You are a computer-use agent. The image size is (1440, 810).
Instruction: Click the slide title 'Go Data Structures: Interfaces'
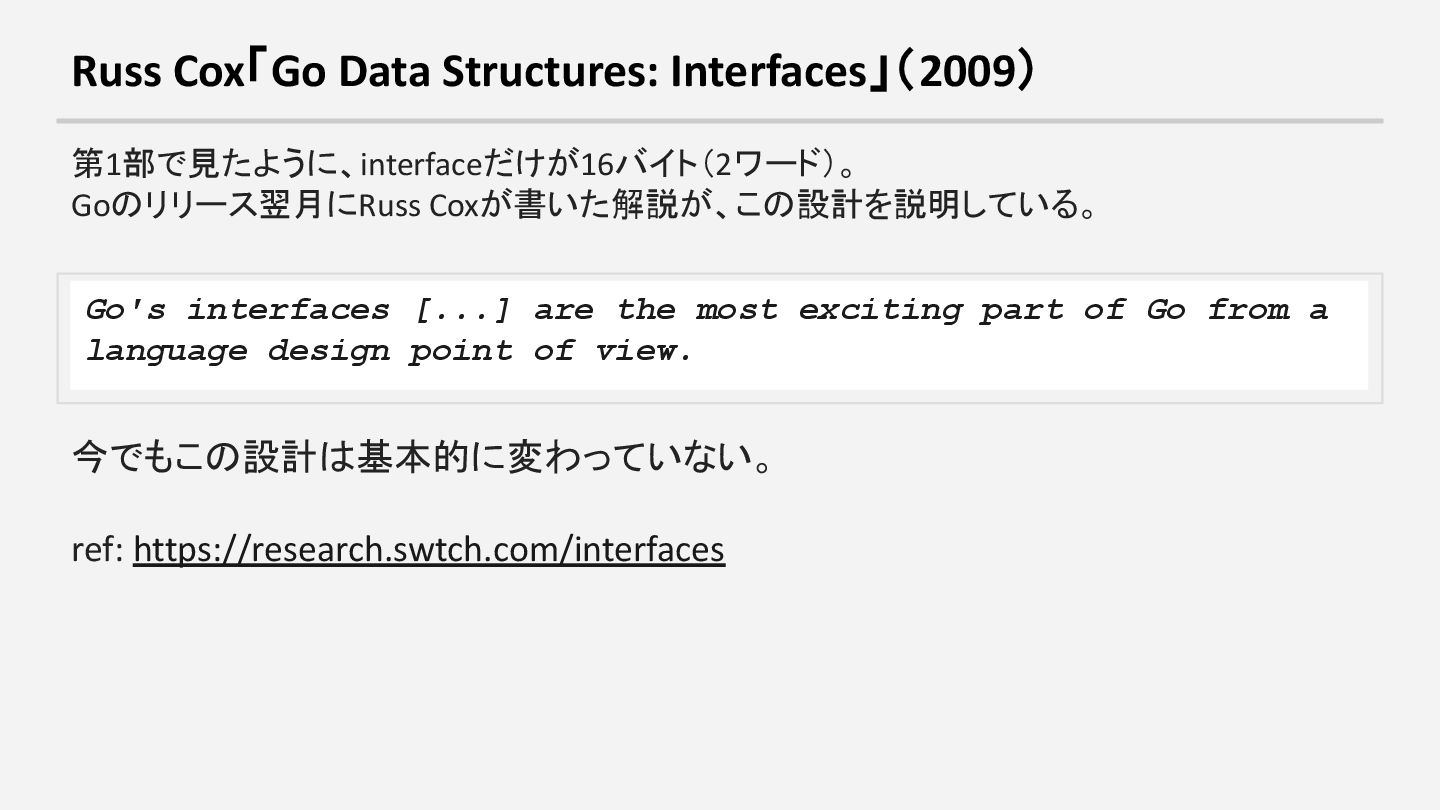569,71
